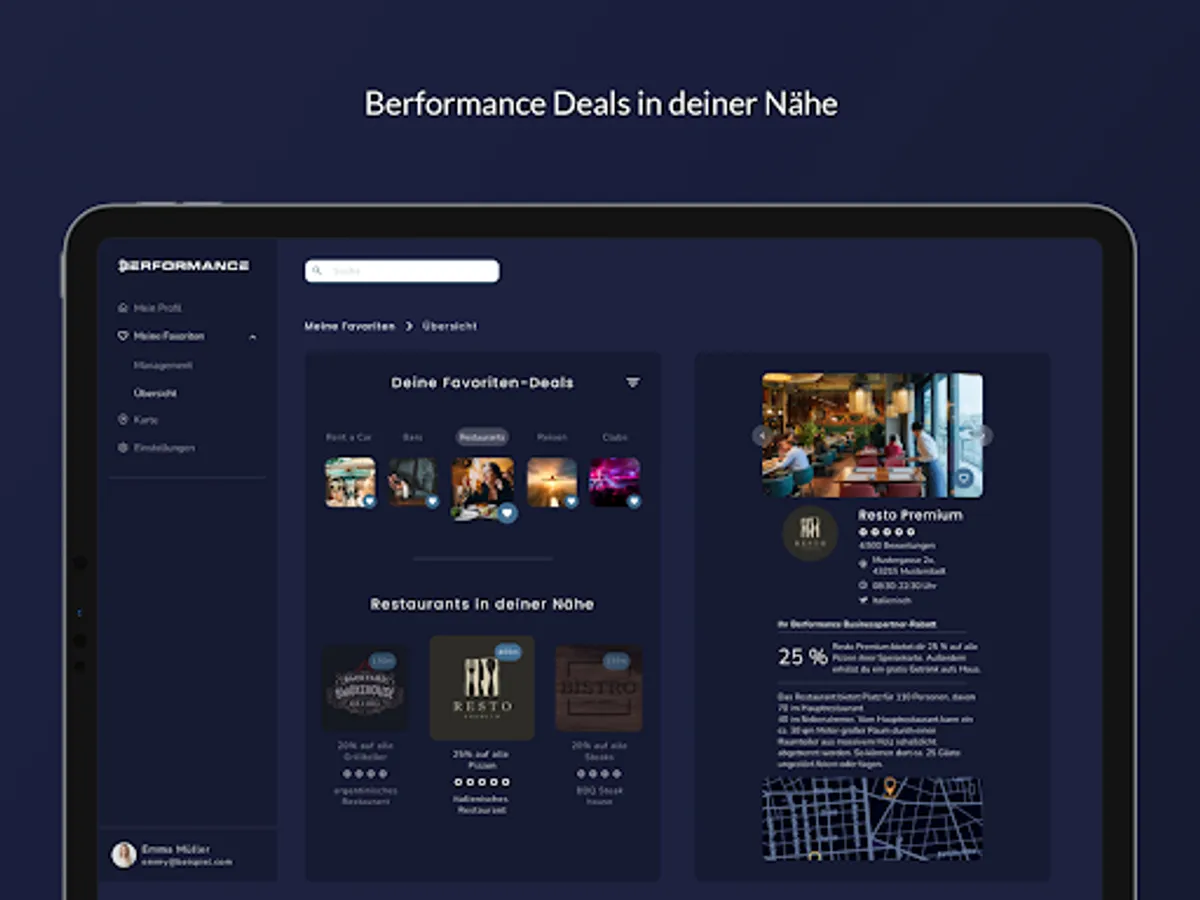Click the address location pin icon
The width and height of the screenshot is (1200, 900).
coord(864,563)
